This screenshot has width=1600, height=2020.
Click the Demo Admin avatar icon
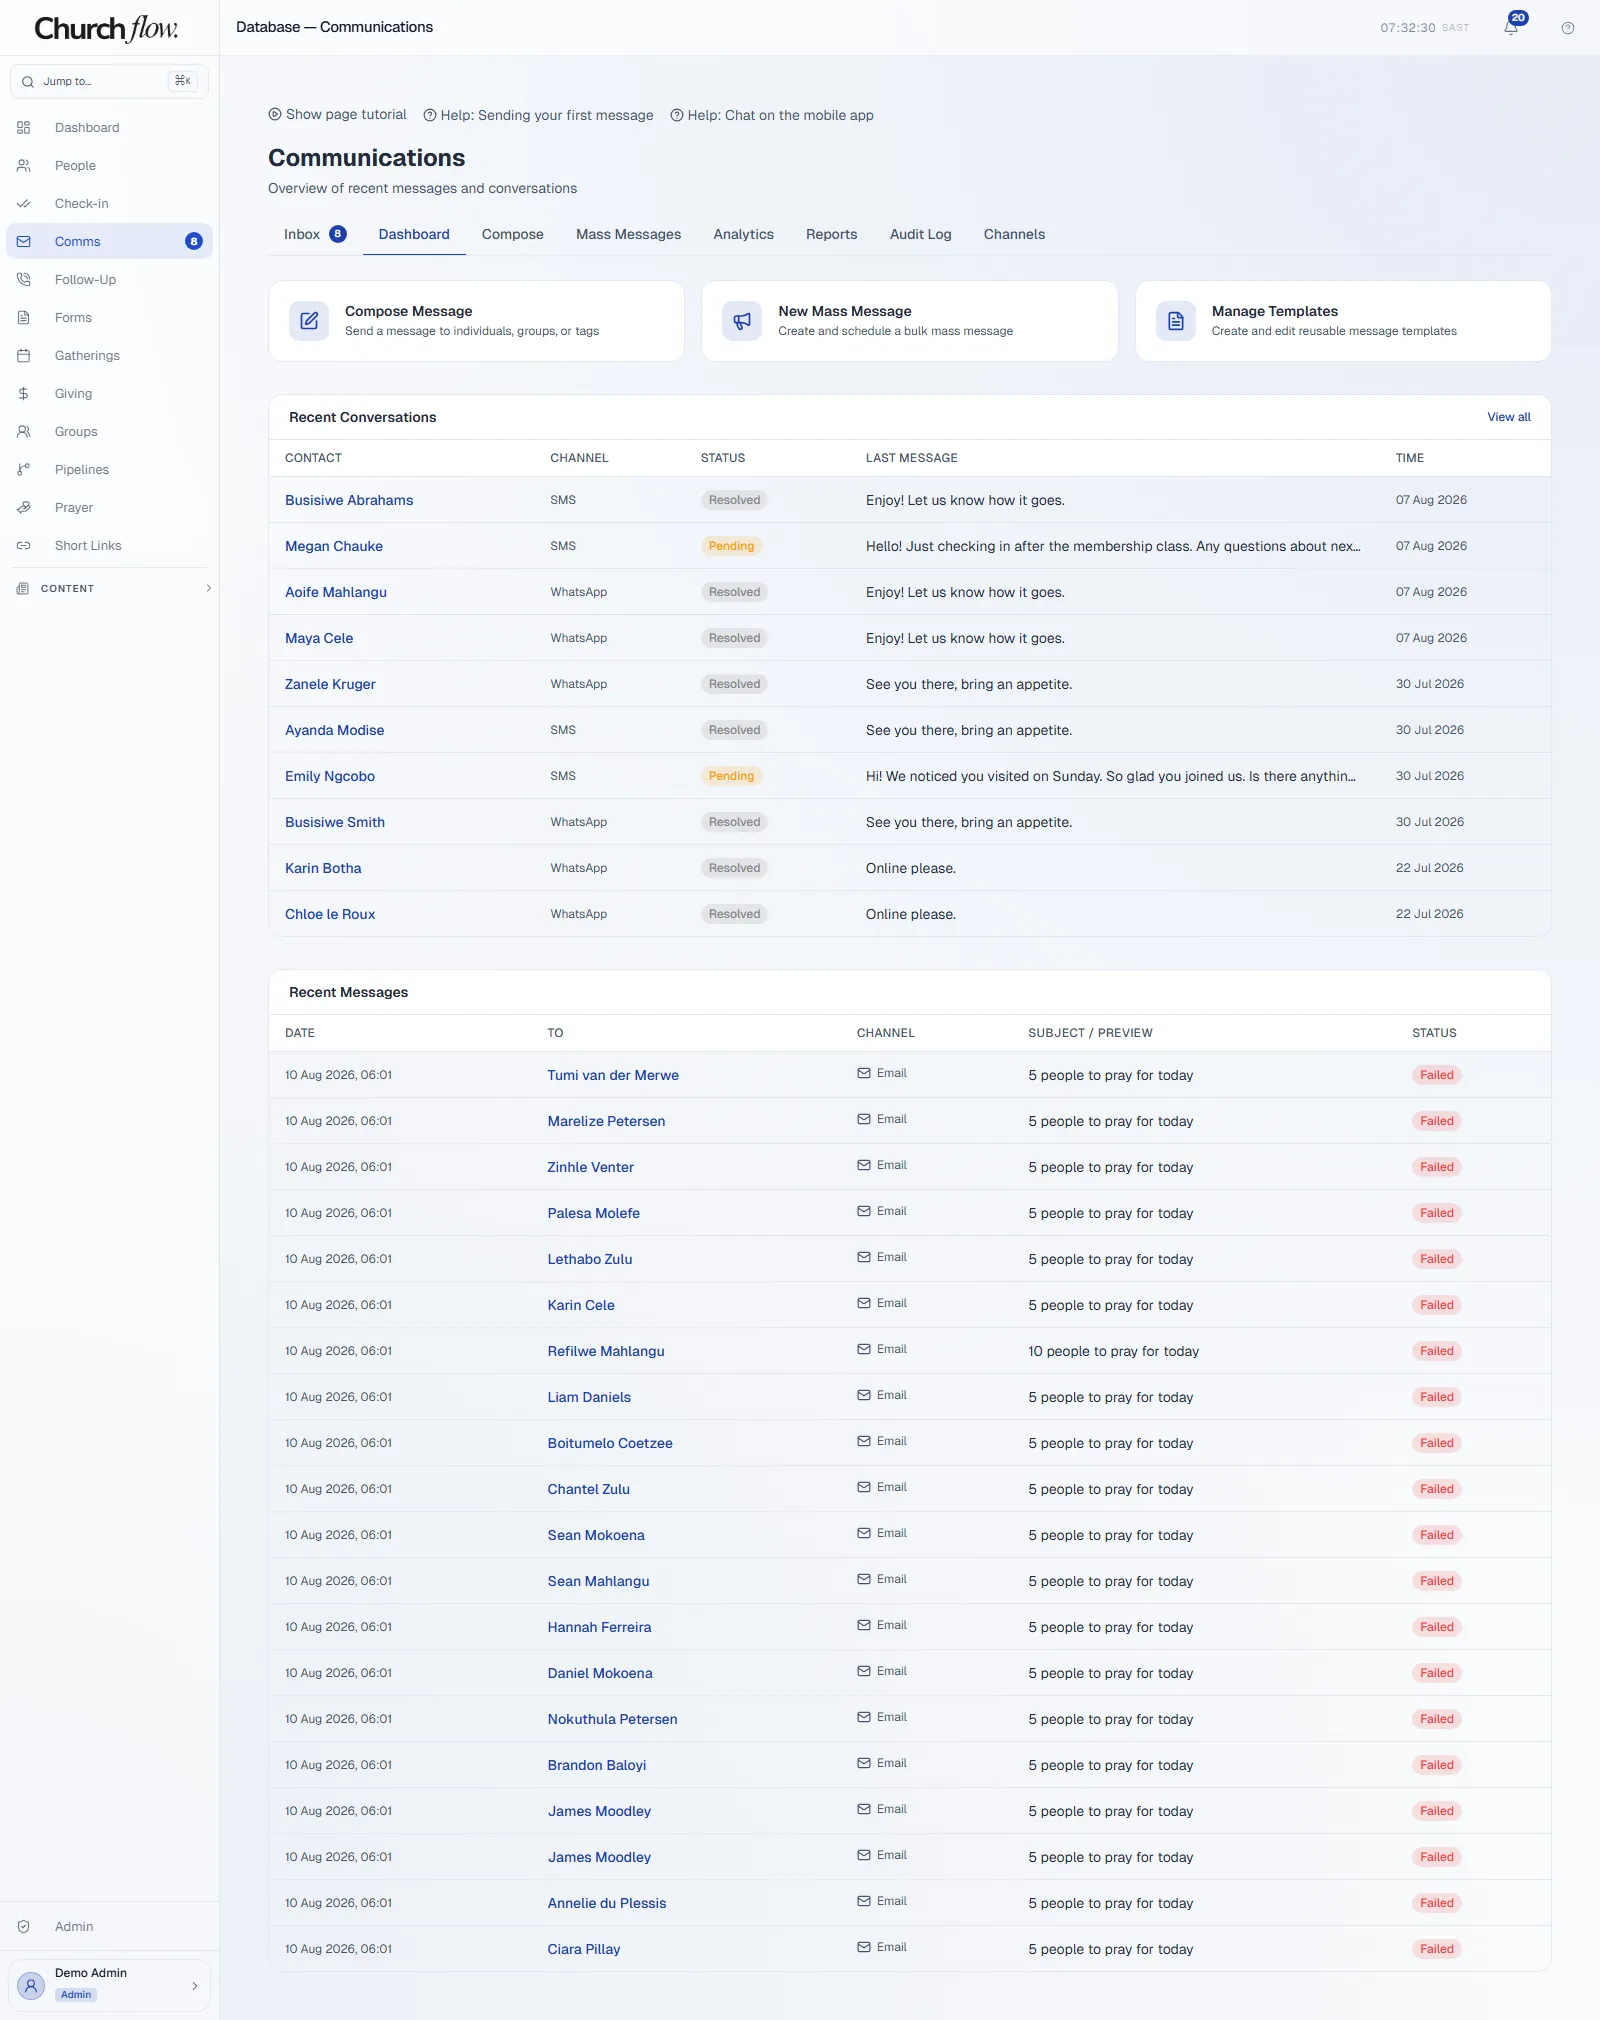pos(31,1986)
